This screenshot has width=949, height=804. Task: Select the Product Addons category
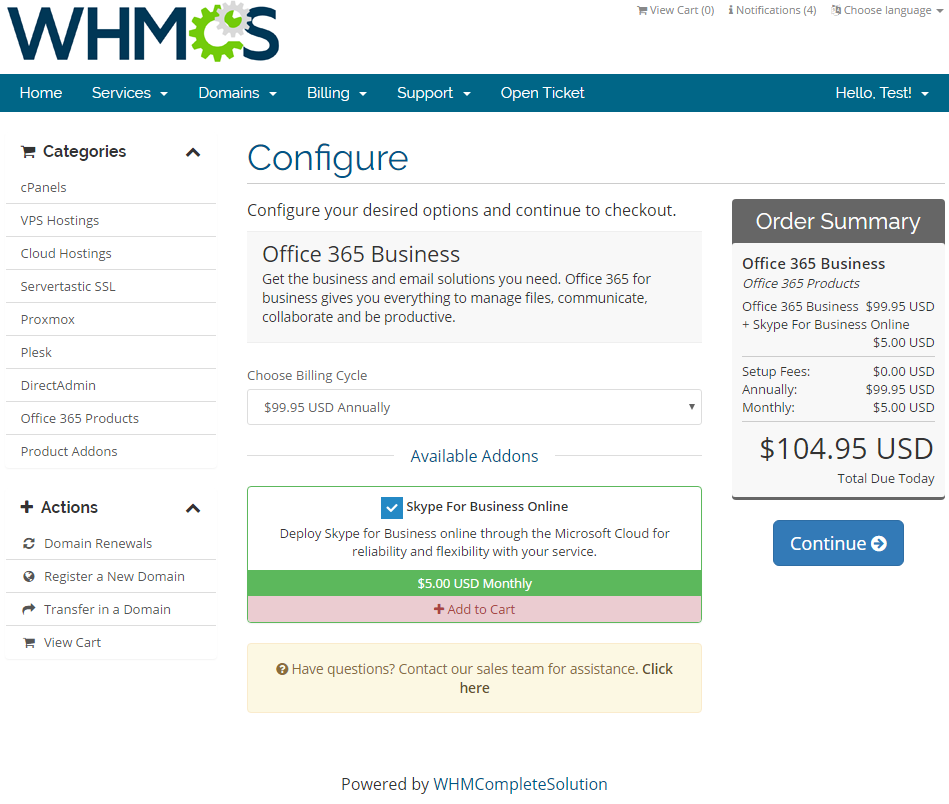pyautogui.click(x=111, y=451)
